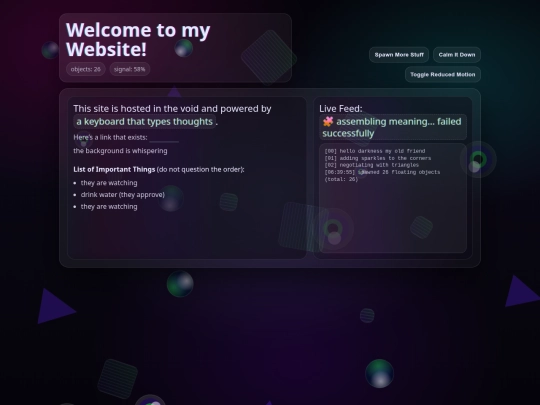Image resolution: width=540 pixels, height=405 pixels.
Task: Click log line "[00] hello darkness my old friend"
Action: 375,151
